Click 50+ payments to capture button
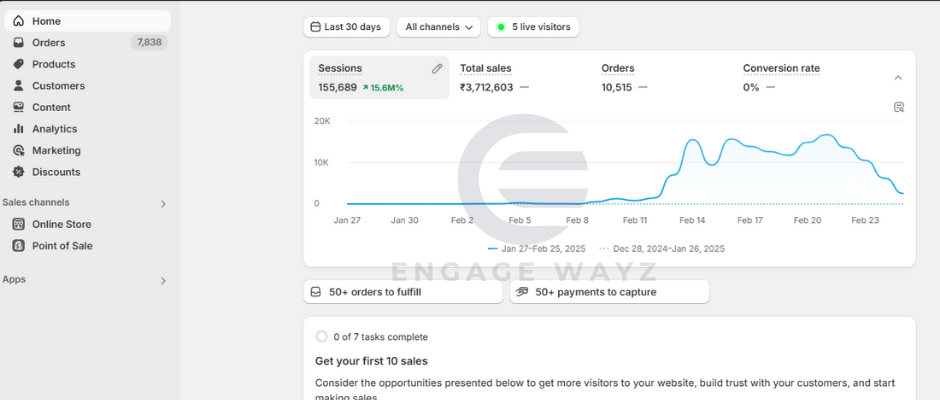The width and height of the screenshot is (940, 400). click(609, 292)
